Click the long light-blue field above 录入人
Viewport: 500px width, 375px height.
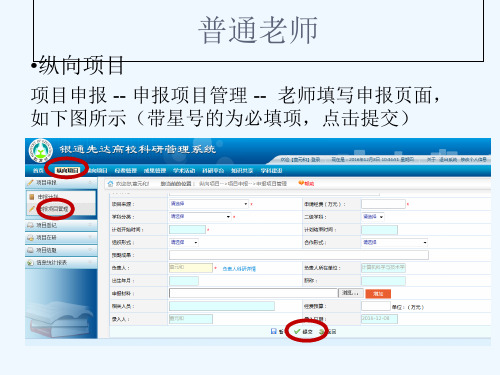tap(222, 306)
